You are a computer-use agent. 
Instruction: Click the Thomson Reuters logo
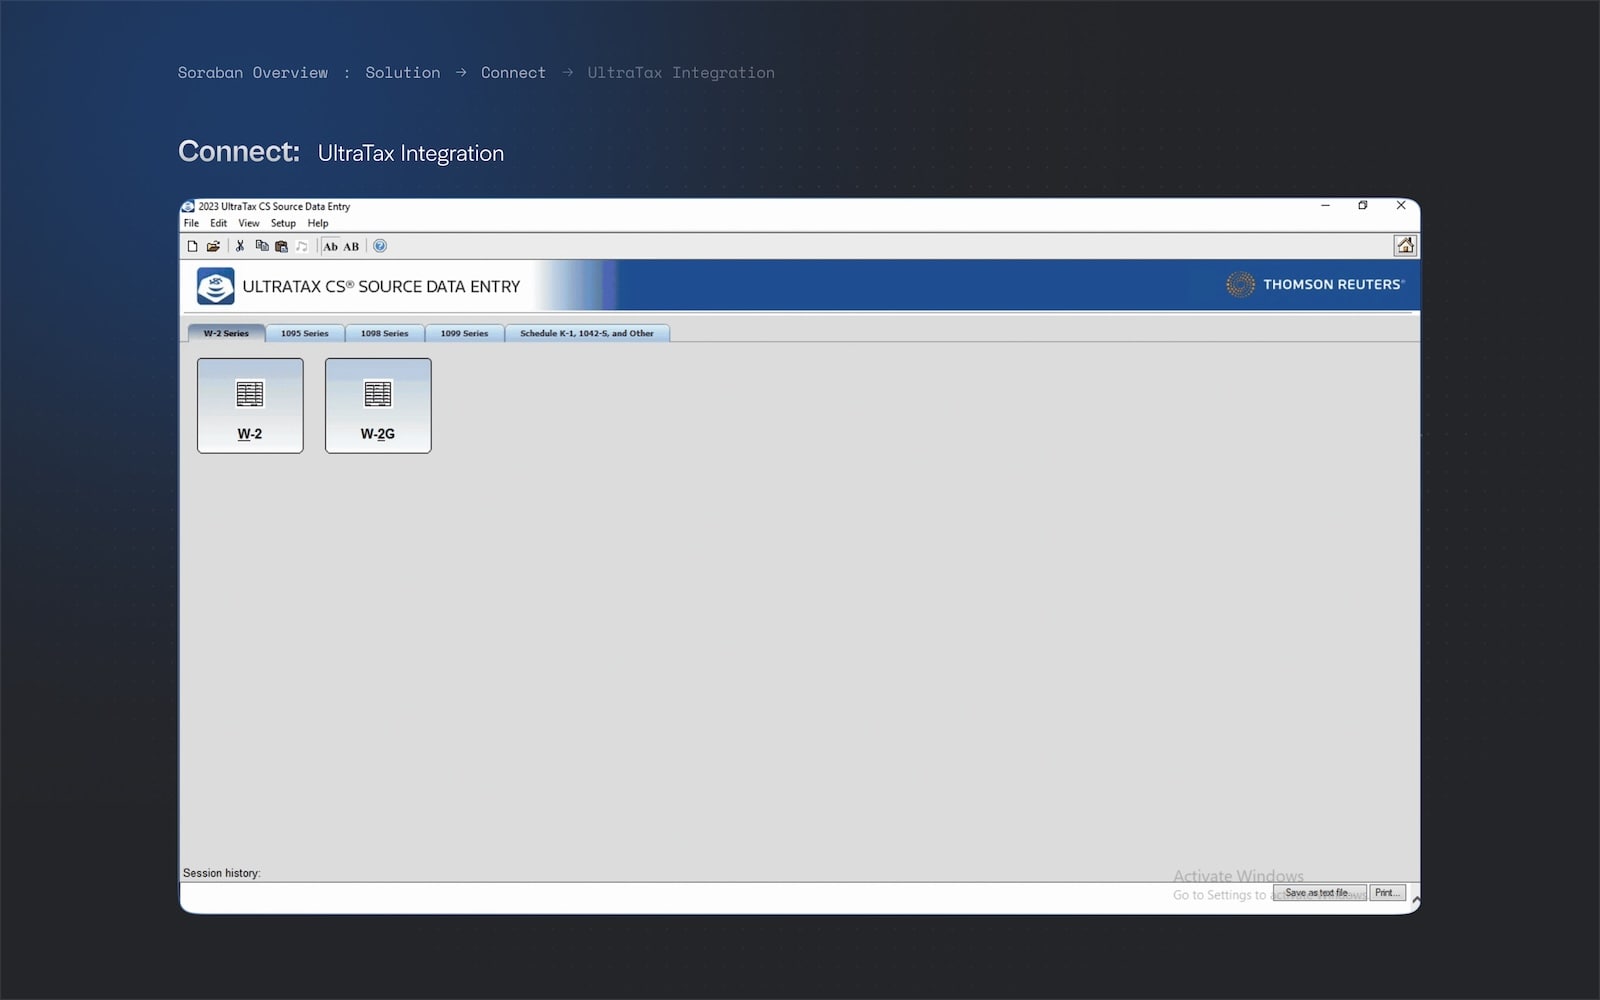[1315, 285]
